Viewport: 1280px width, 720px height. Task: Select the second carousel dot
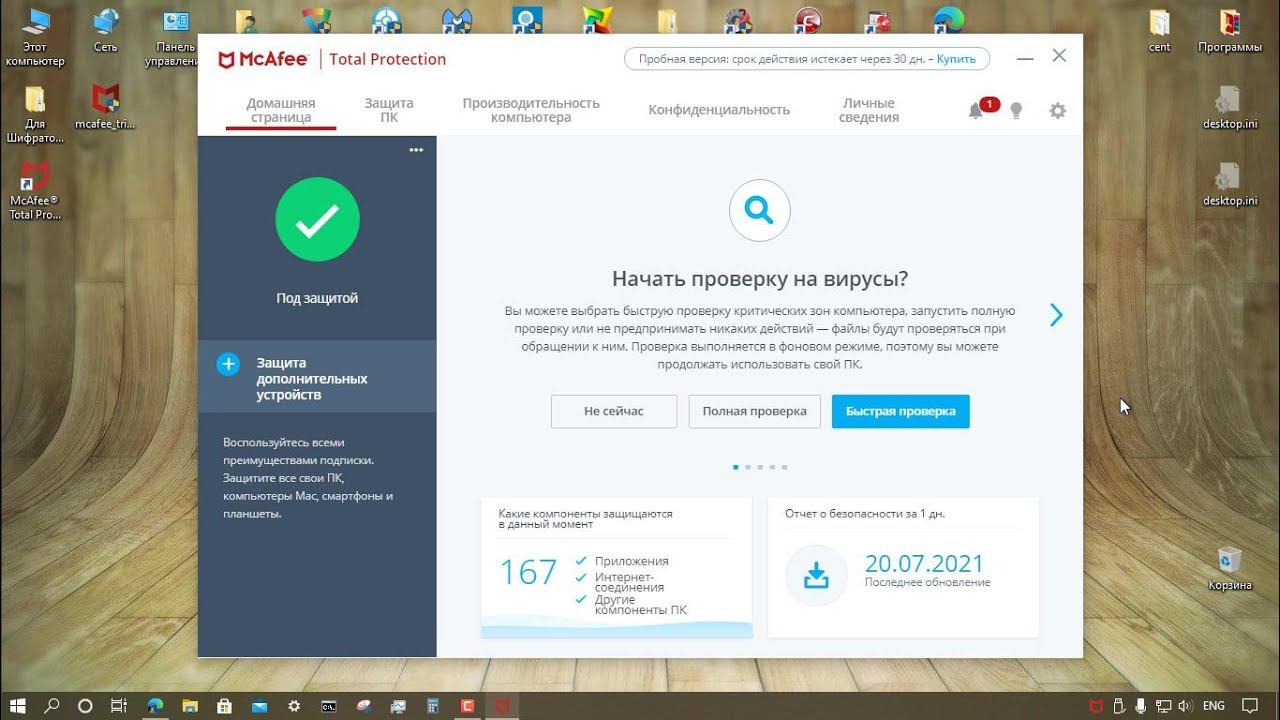pyautogui.click(x=748, y=467)
